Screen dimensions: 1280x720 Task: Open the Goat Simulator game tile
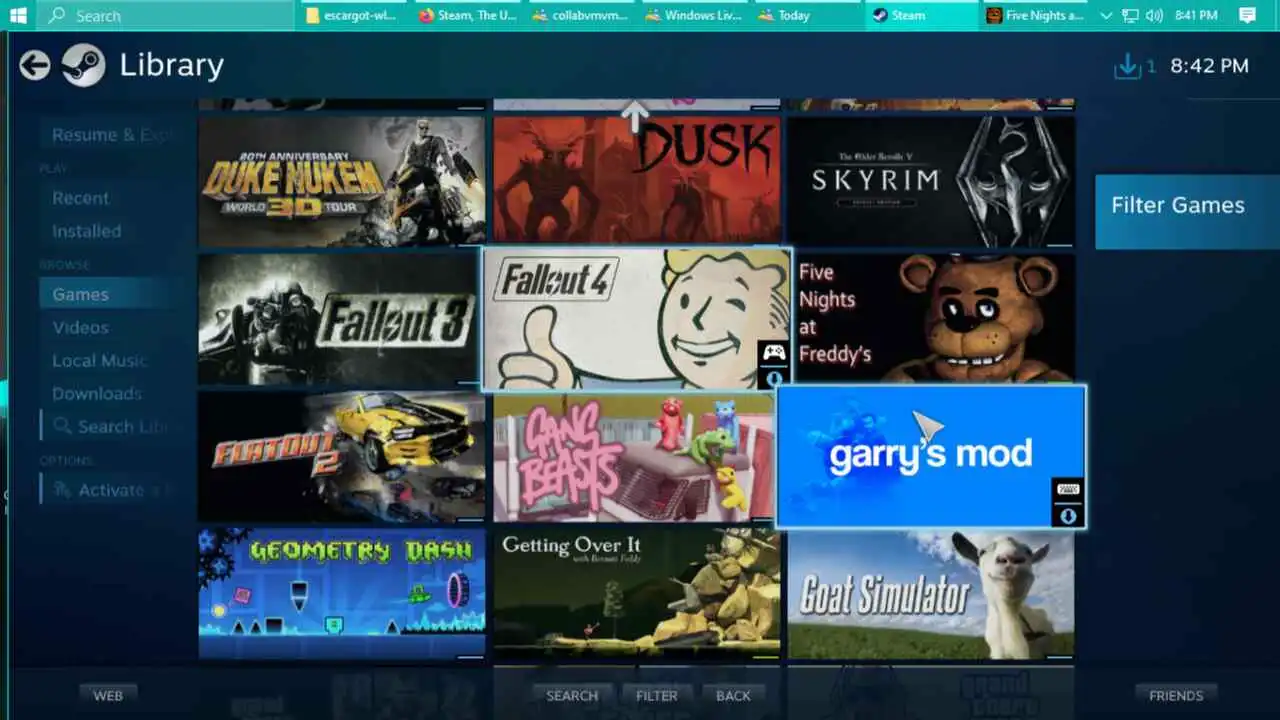931,594
